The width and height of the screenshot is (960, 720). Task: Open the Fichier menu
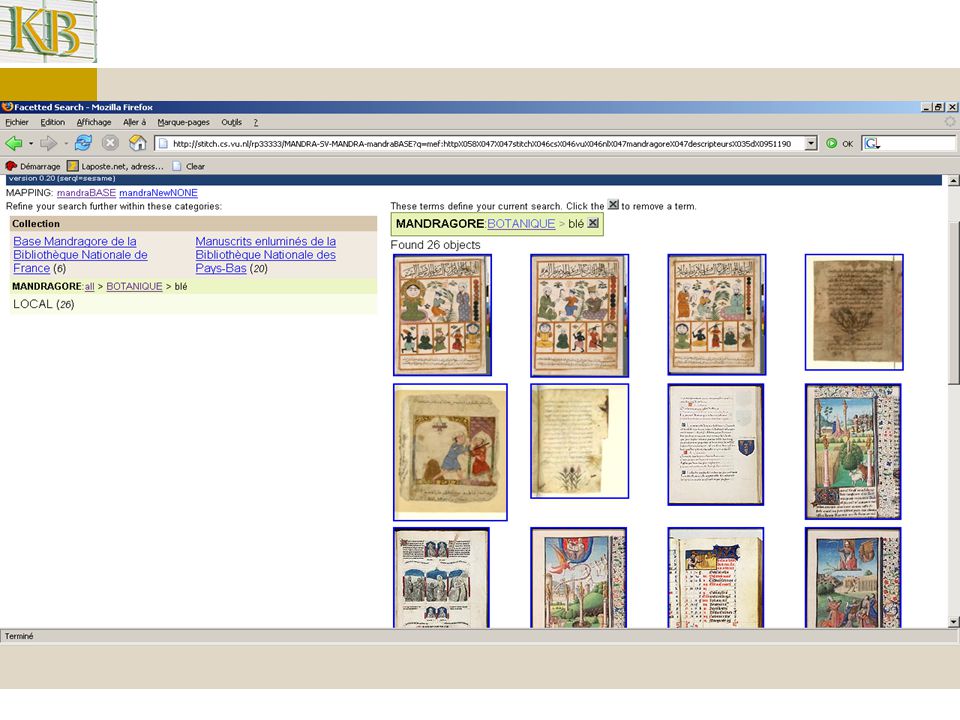click(x=17, y=122)
